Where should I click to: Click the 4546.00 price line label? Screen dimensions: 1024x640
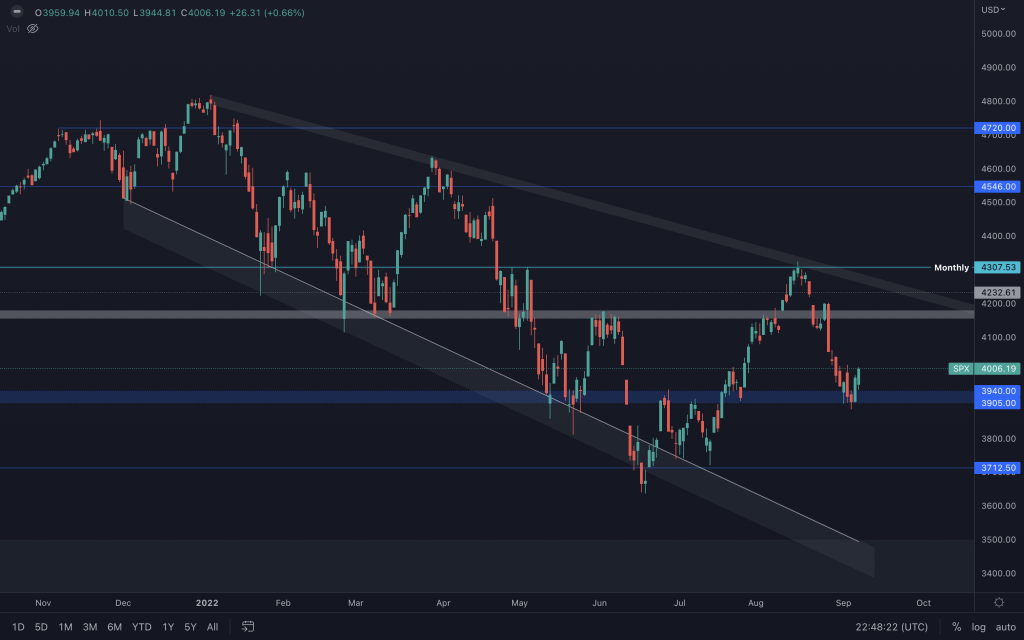(x=997, y=186)
